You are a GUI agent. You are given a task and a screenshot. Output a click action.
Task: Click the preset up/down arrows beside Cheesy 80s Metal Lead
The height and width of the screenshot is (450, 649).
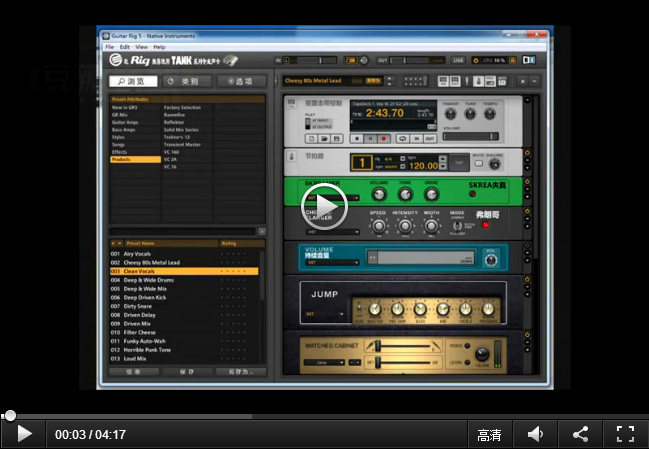[389, 81]
